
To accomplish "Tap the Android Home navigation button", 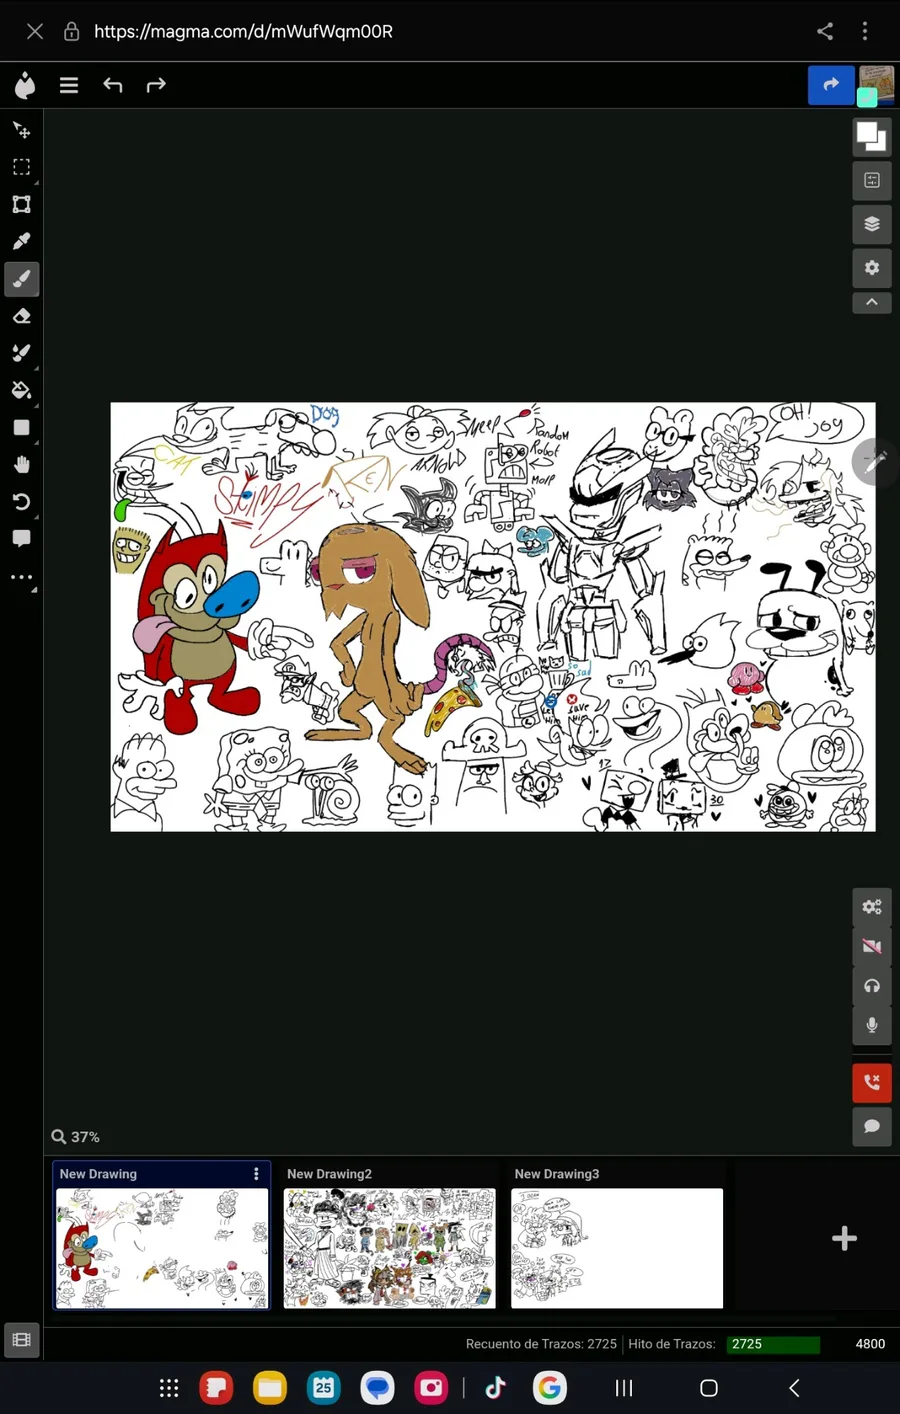I will [709, 1388].
